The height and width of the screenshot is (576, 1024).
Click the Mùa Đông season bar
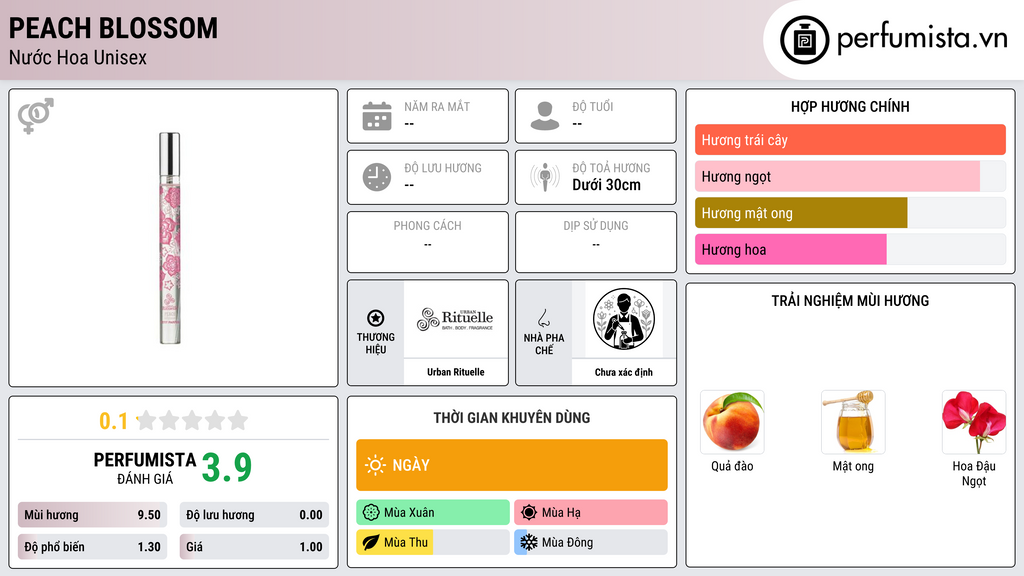pyautogui.click(x=591, y=543)
